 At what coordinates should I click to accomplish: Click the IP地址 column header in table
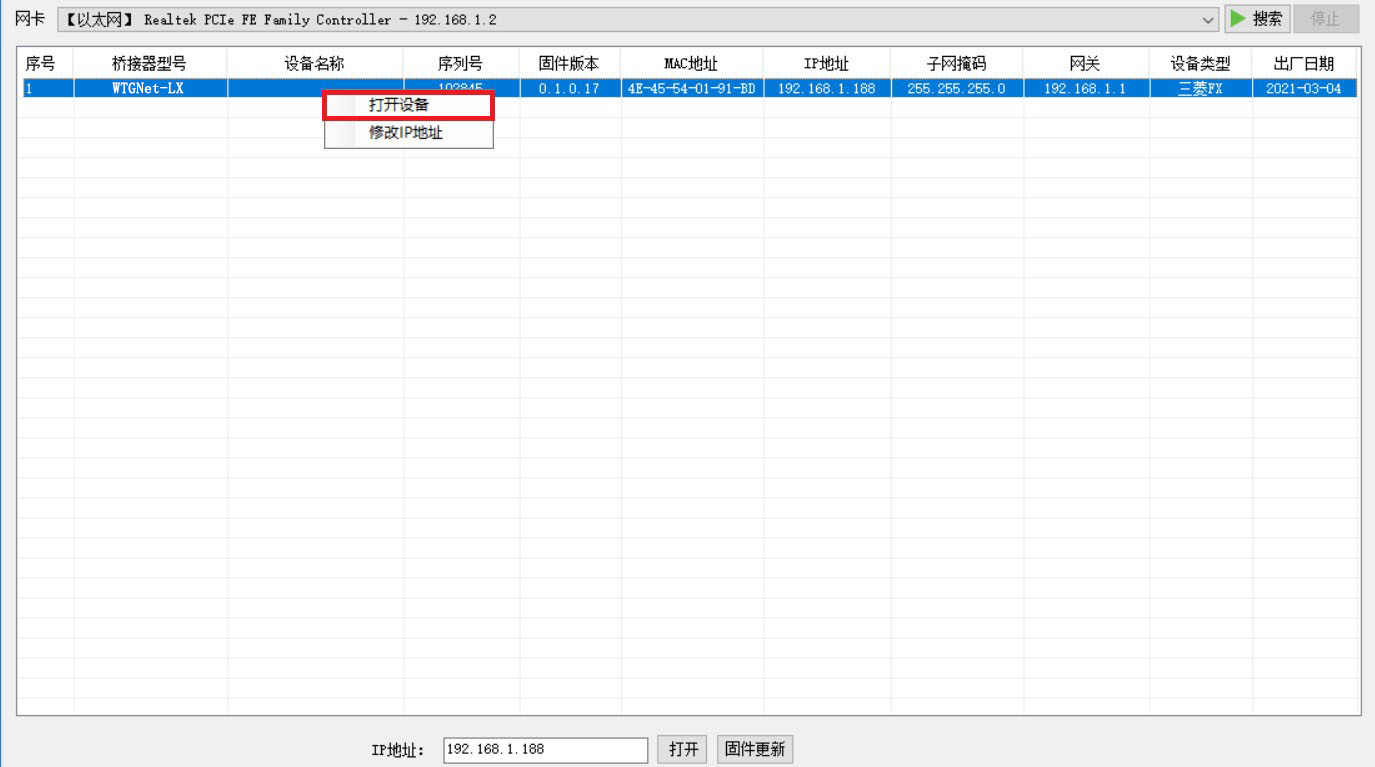tap(826, 63)
